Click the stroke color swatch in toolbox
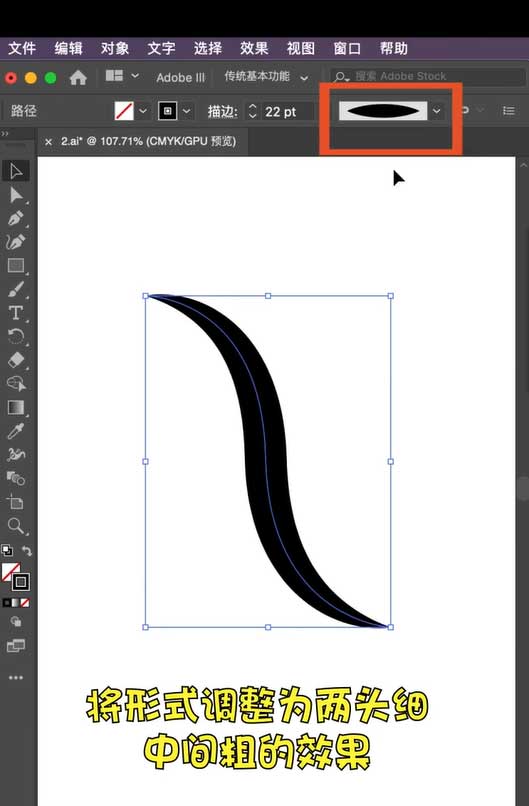 click(x=21, y=582)
